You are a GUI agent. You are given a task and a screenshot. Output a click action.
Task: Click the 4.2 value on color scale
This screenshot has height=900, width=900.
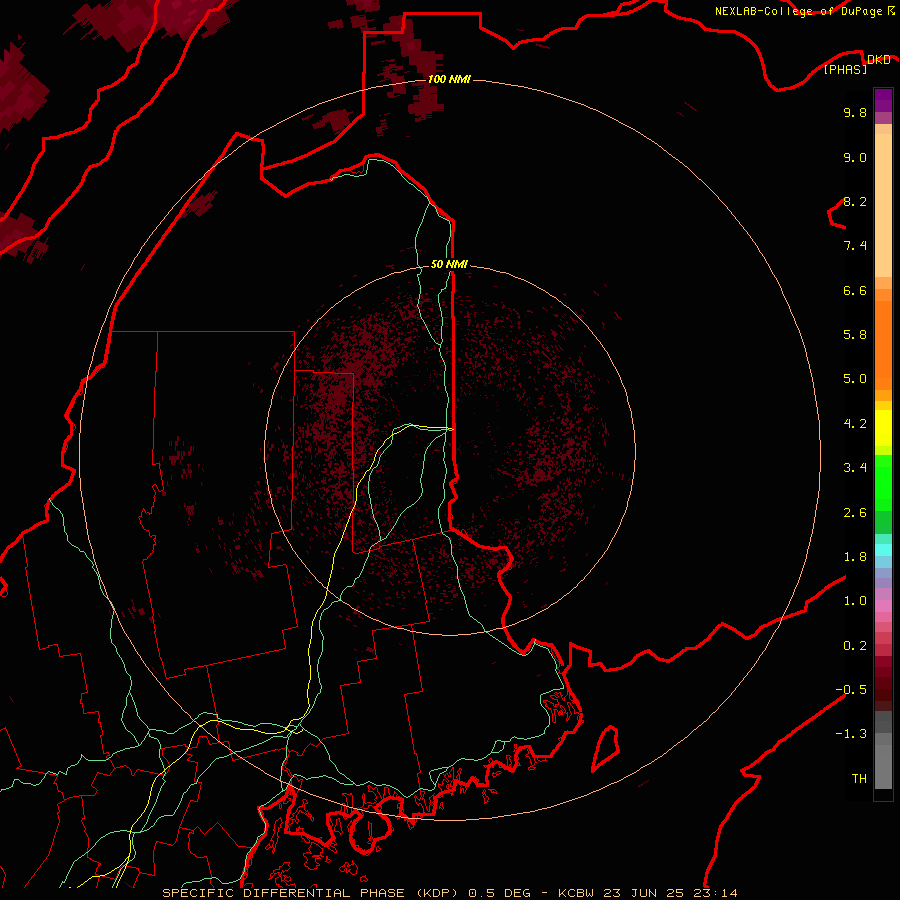click(x=855, y=424)
